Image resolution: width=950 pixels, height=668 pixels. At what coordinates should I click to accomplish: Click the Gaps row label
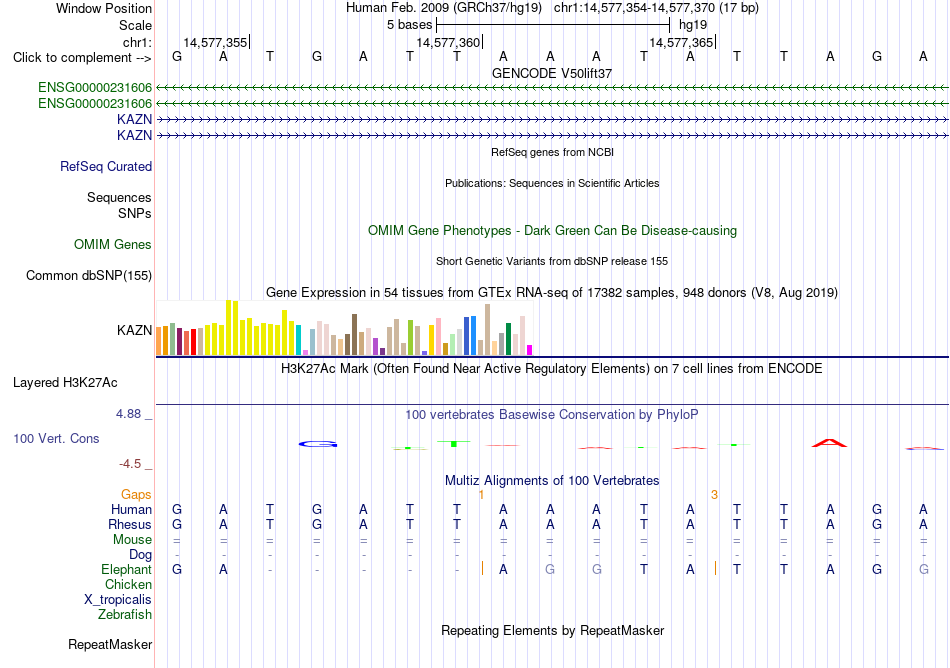pos(136,495)
